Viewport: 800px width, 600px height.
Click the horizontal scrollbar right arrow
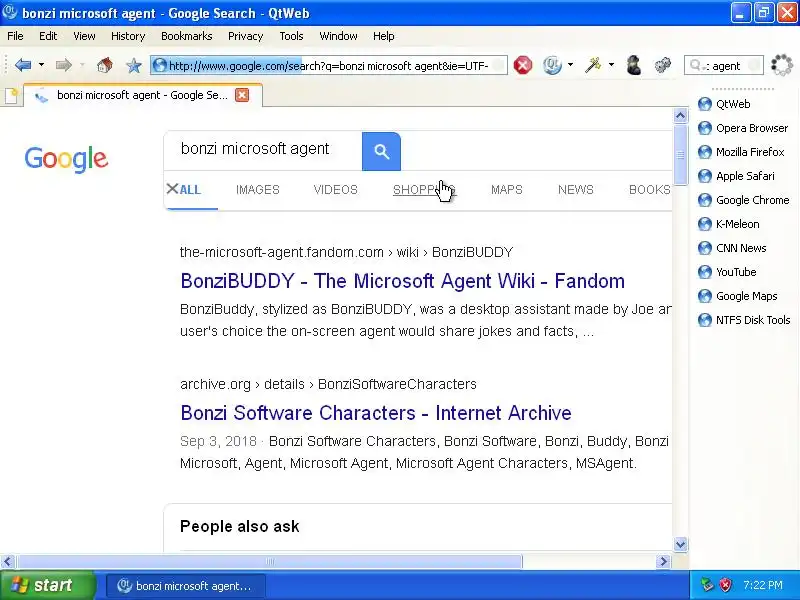click(x=663, y=562)
